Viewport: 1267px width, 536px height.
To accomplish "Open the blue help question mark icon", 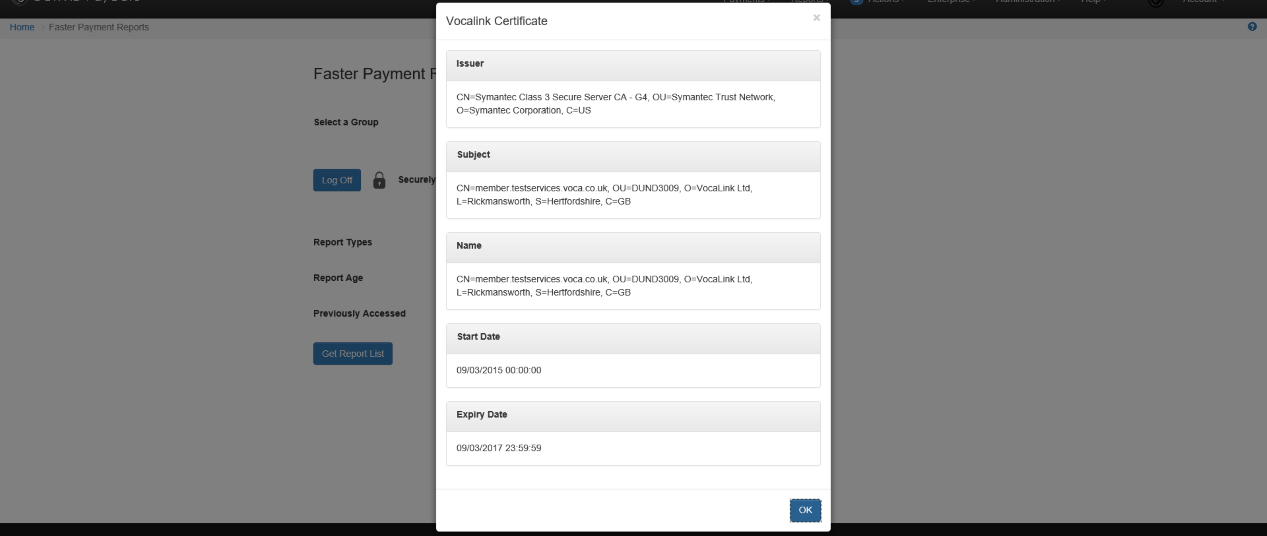I will (x=1252, y=27).
